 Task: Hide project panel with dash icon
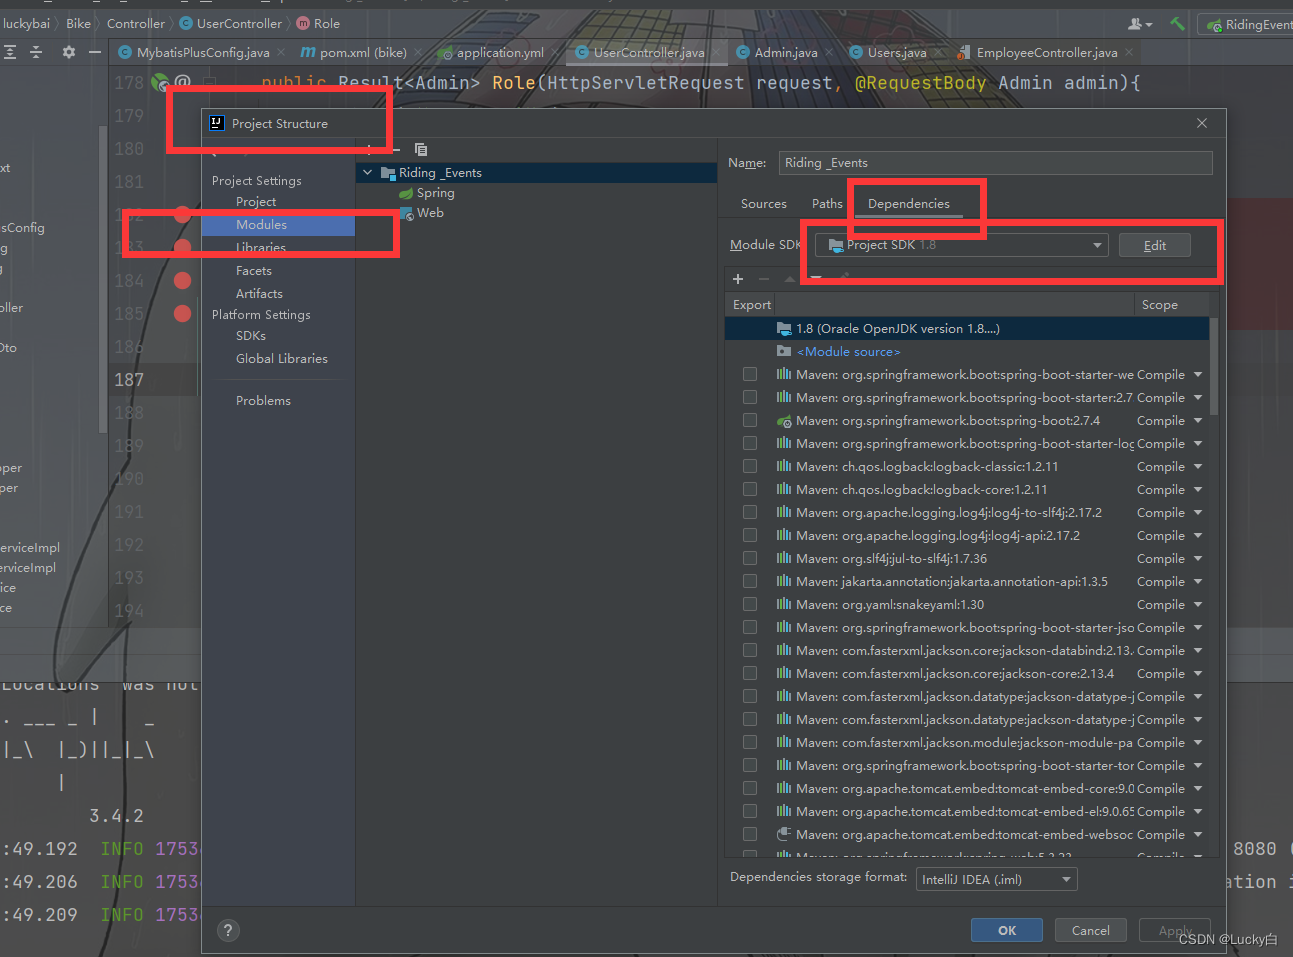95,52
